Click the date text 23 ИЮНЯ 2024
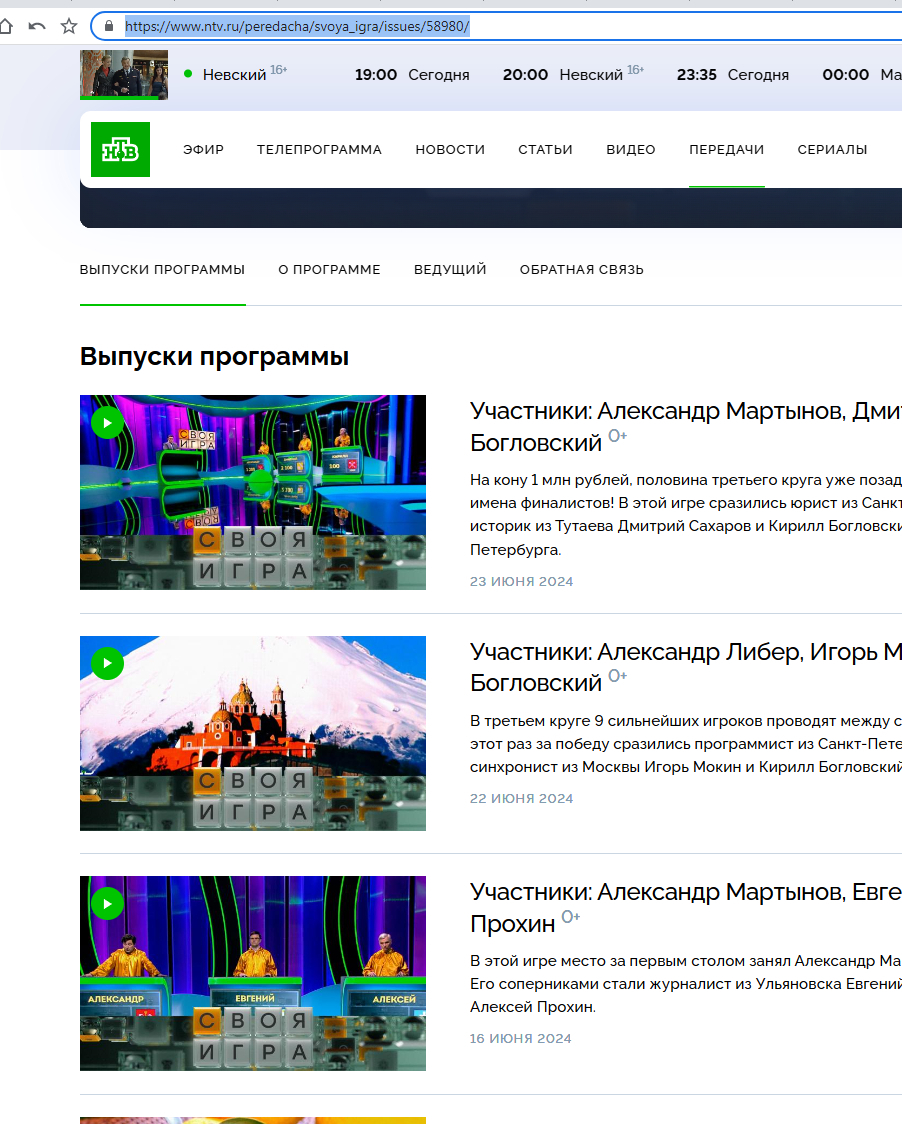The height and width of the screenshot is (1124, 902). pyautogui.click(x=521, y=581)
